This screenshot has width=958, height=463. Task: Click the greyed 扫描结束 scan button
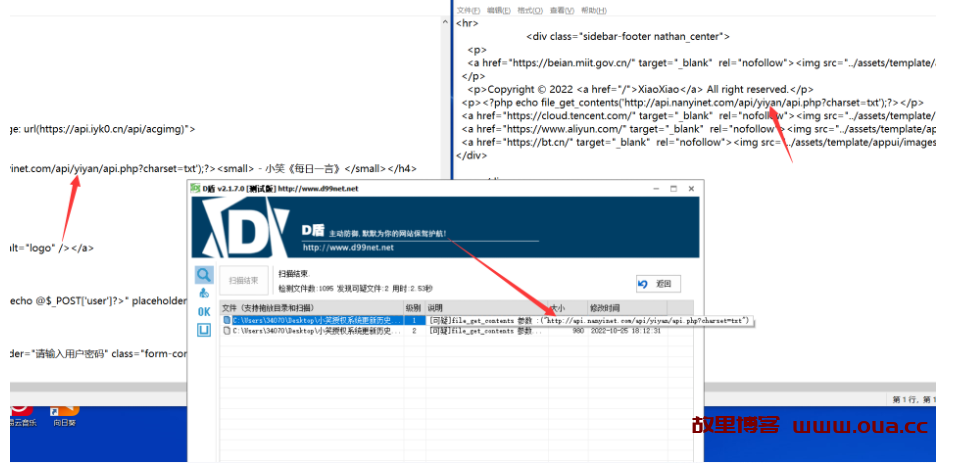point(244,280)
